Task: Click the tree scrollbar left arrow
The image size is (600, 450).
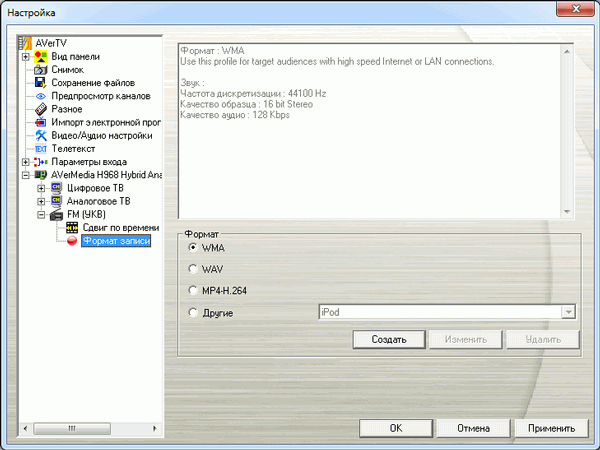Action: [x=25, y=428]
